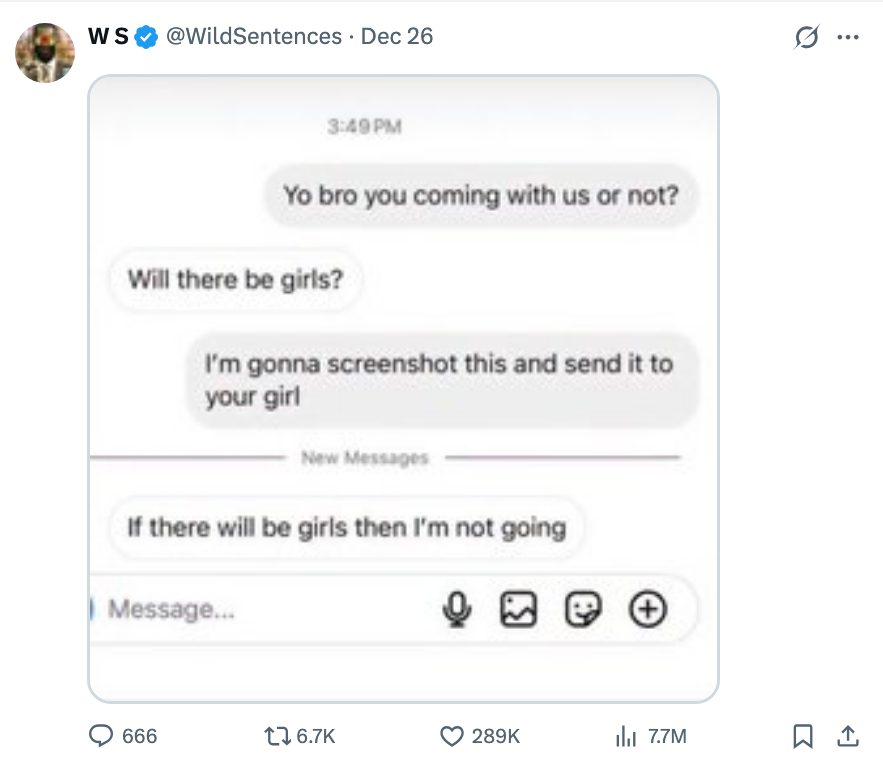Viewport: 883px width, 768px height.
Task: Click the photo icon in the message bar
Action: click(x=521, y=608)
